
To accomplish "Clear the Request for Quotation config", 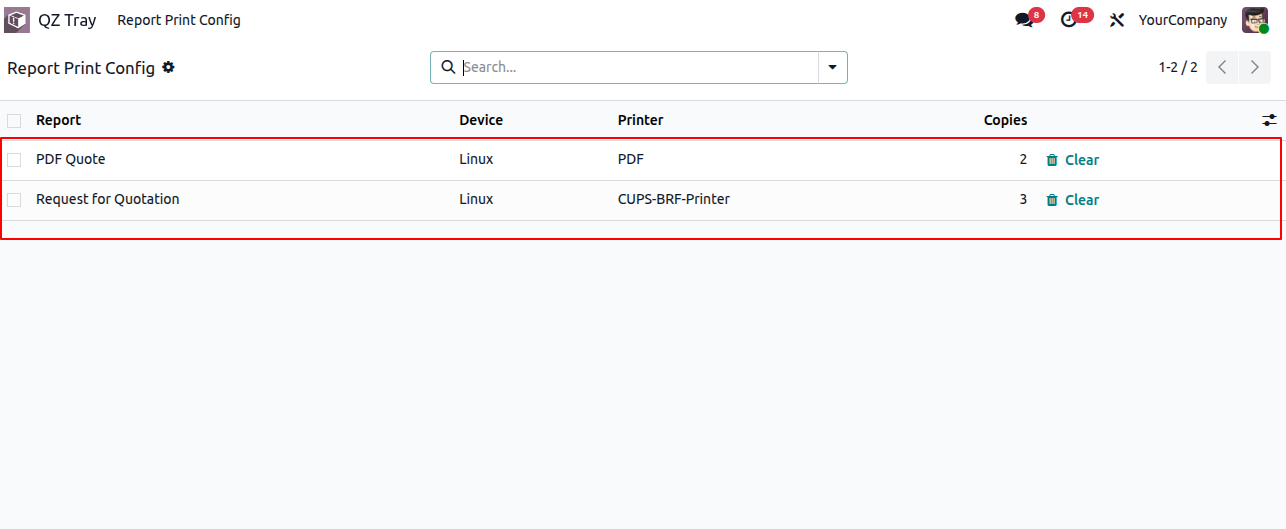I will (x=1072, y=200).
